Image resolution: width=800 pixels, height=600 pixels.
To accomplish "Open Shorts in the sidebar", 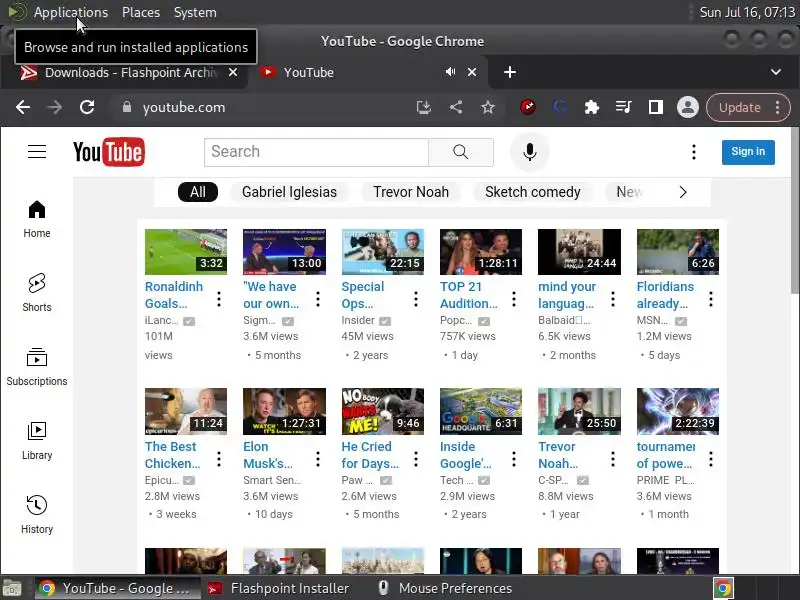I will pos(37,293).
